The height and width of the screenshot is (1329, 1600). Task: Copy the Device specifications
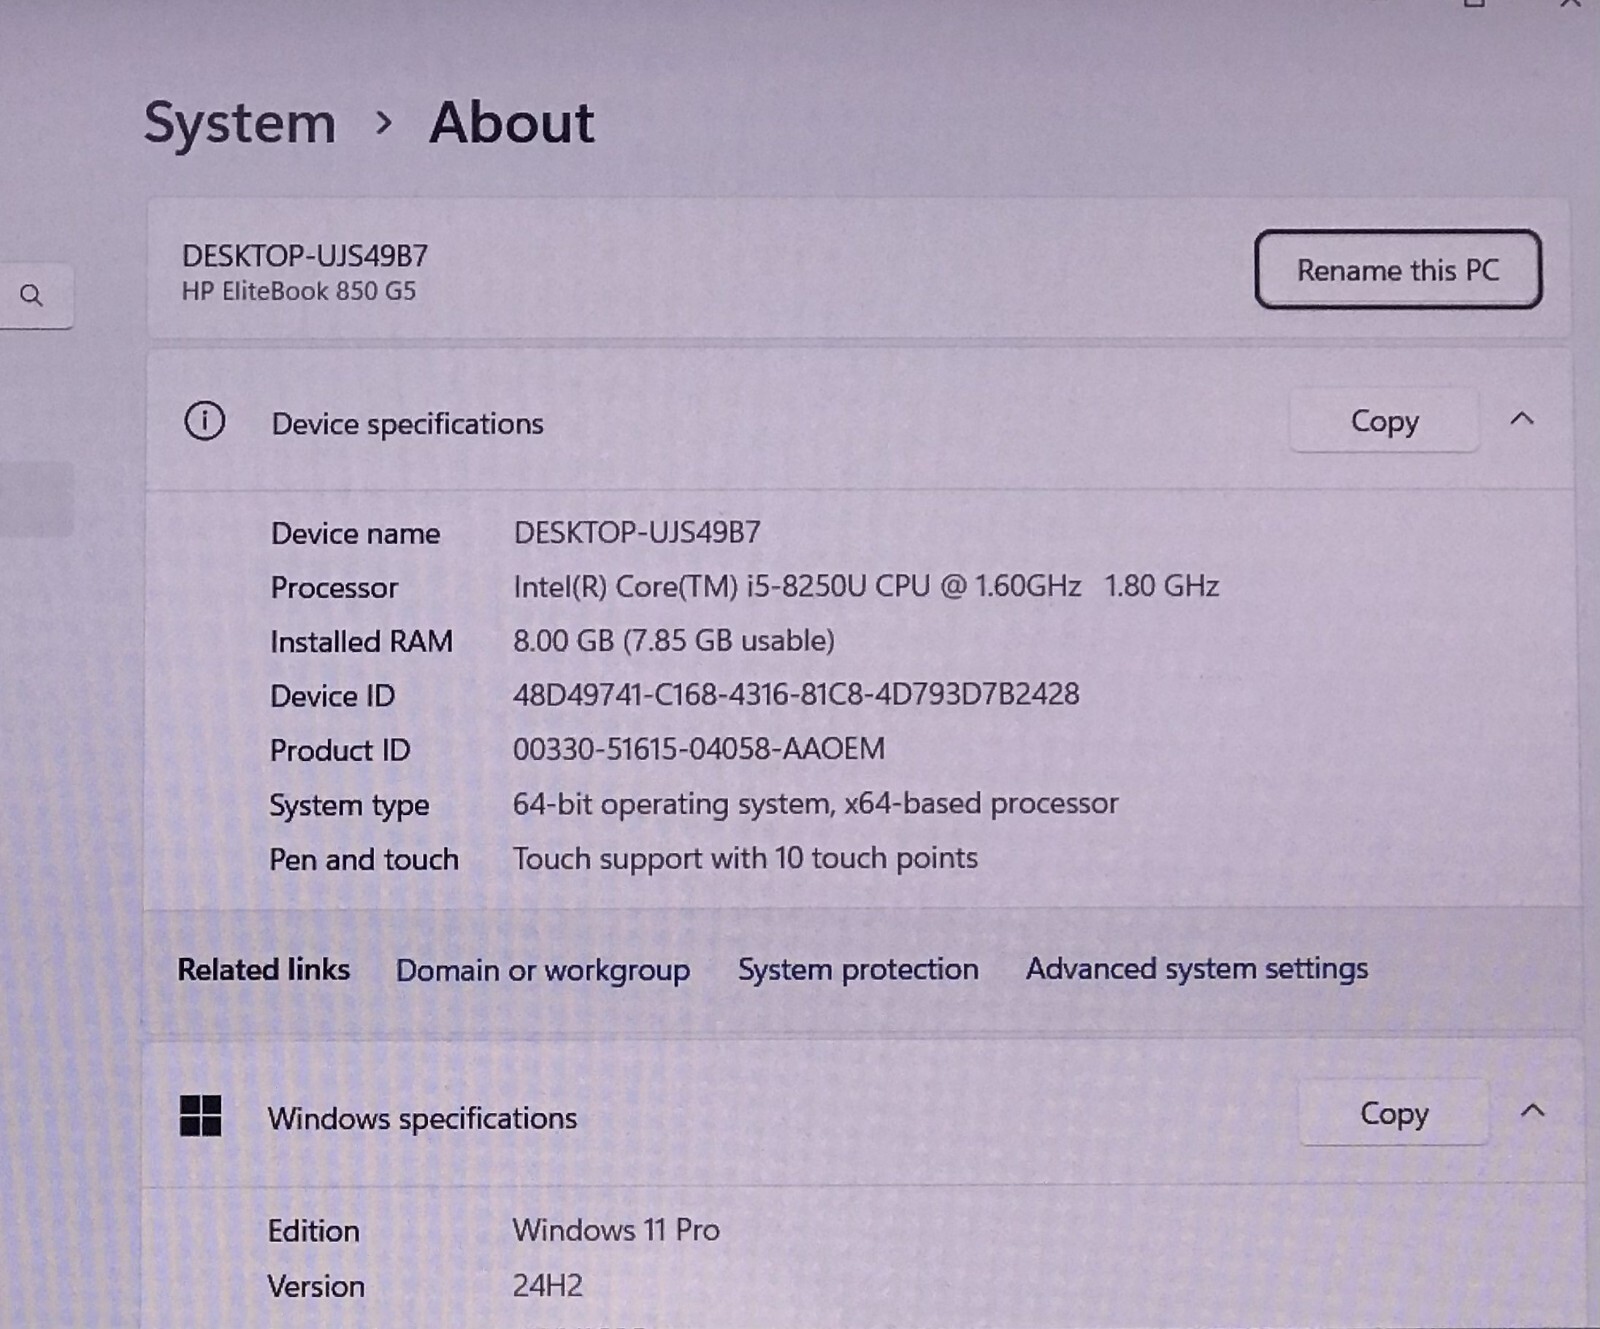[1384, 421]
